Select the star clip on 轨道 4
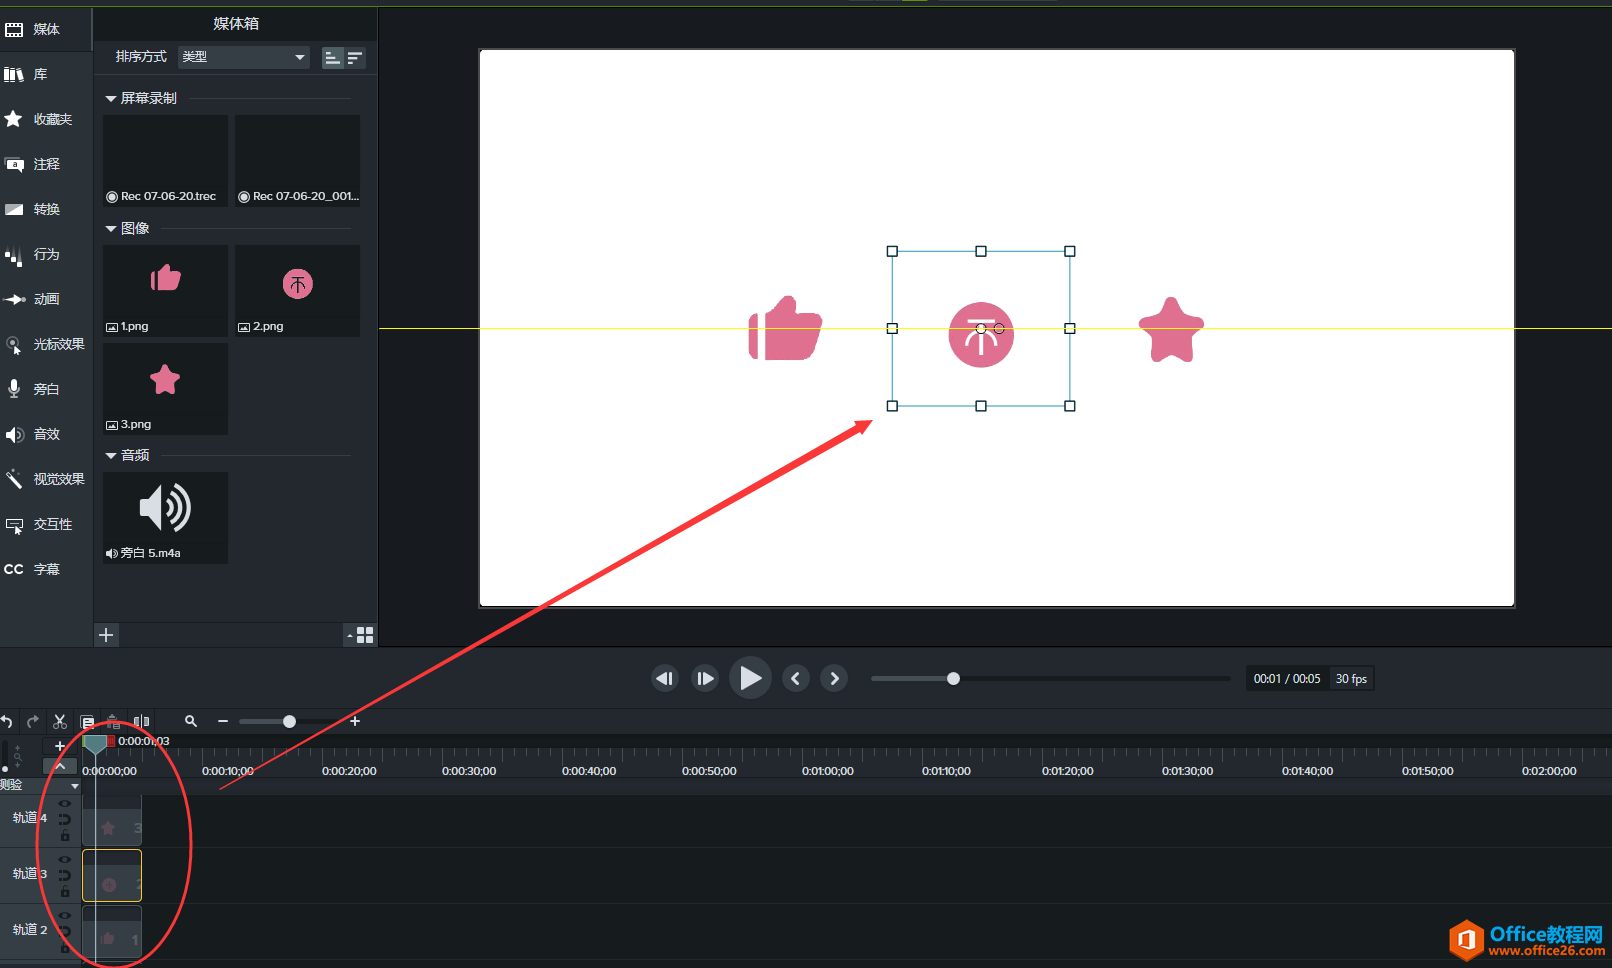 [112, 822]
